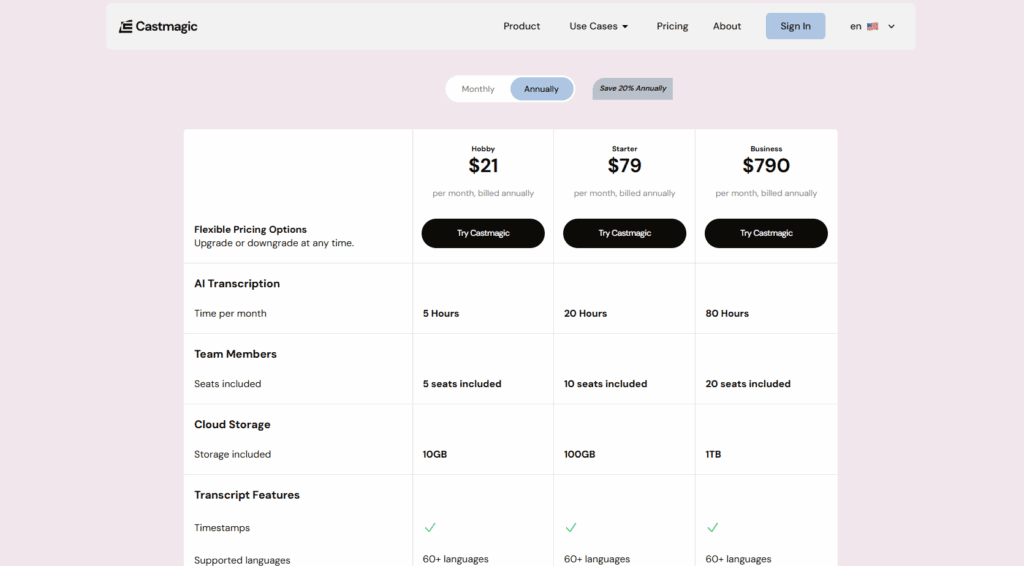1024x566 pixels.
Task: Click the "20 Hours" cell
Action: click(586, 313)
